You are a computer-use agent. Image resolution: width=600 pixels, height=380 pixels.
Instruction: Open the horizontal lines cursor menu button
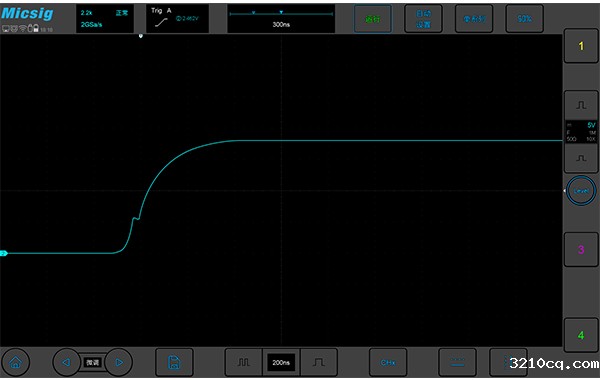(457, 362)
